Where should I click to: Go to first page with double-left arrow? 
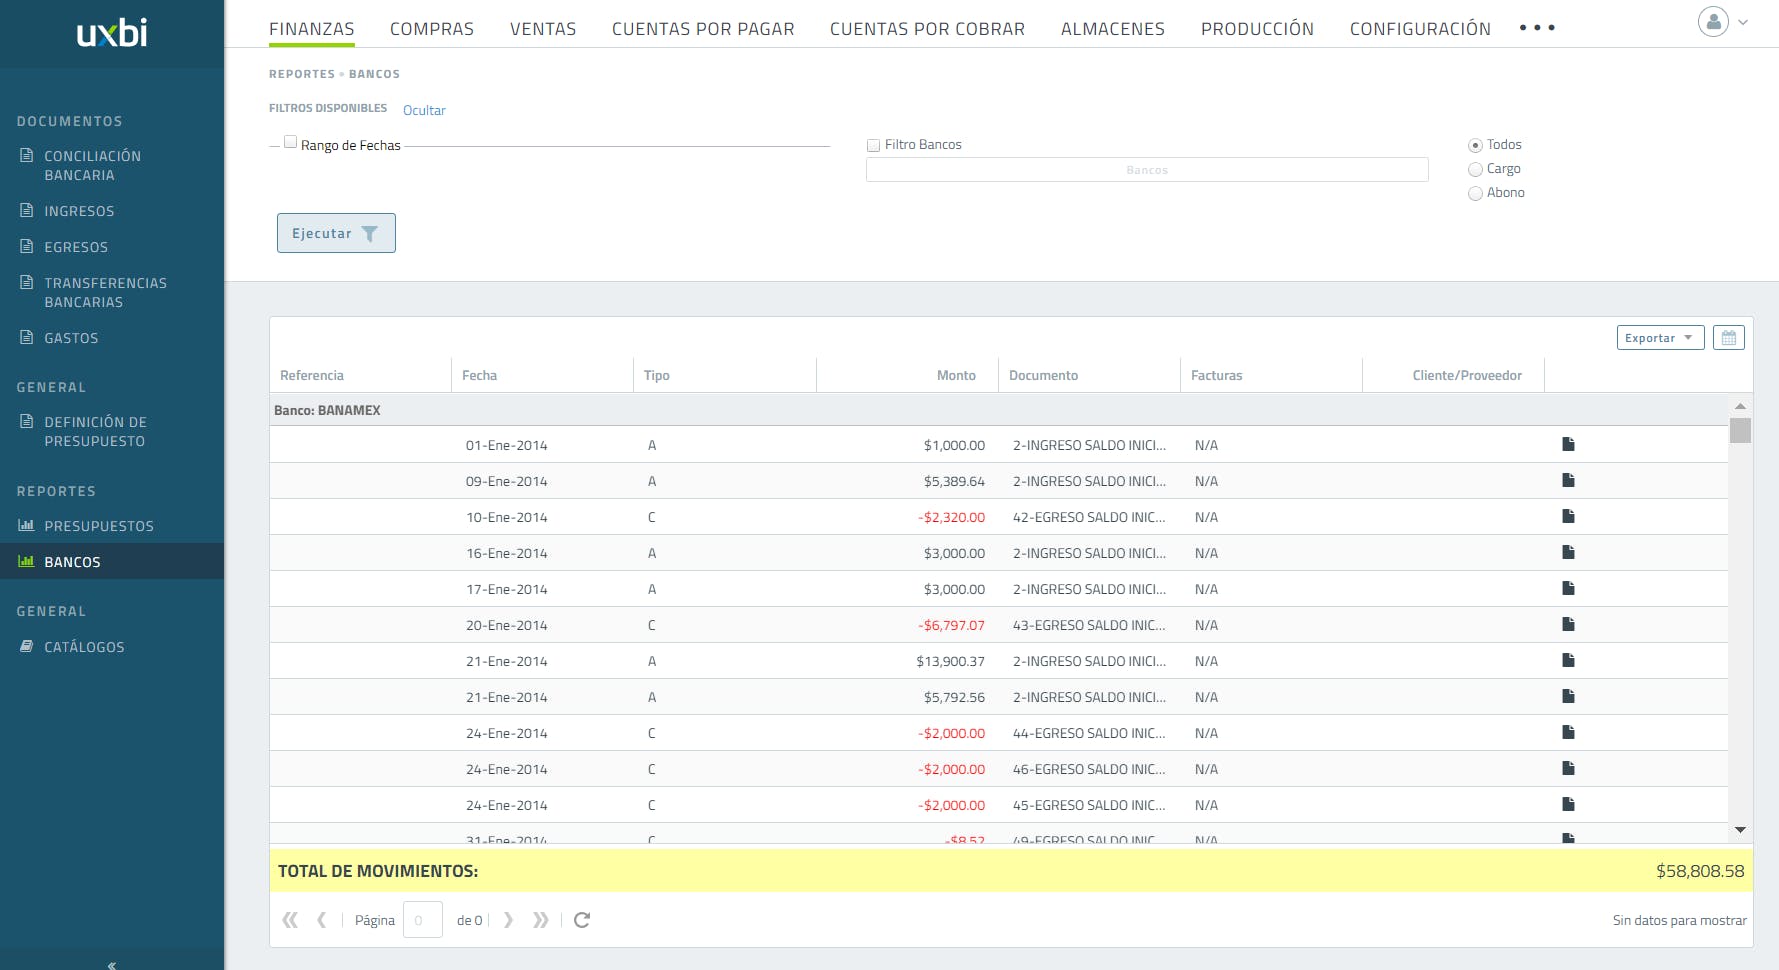coord(290,920)
